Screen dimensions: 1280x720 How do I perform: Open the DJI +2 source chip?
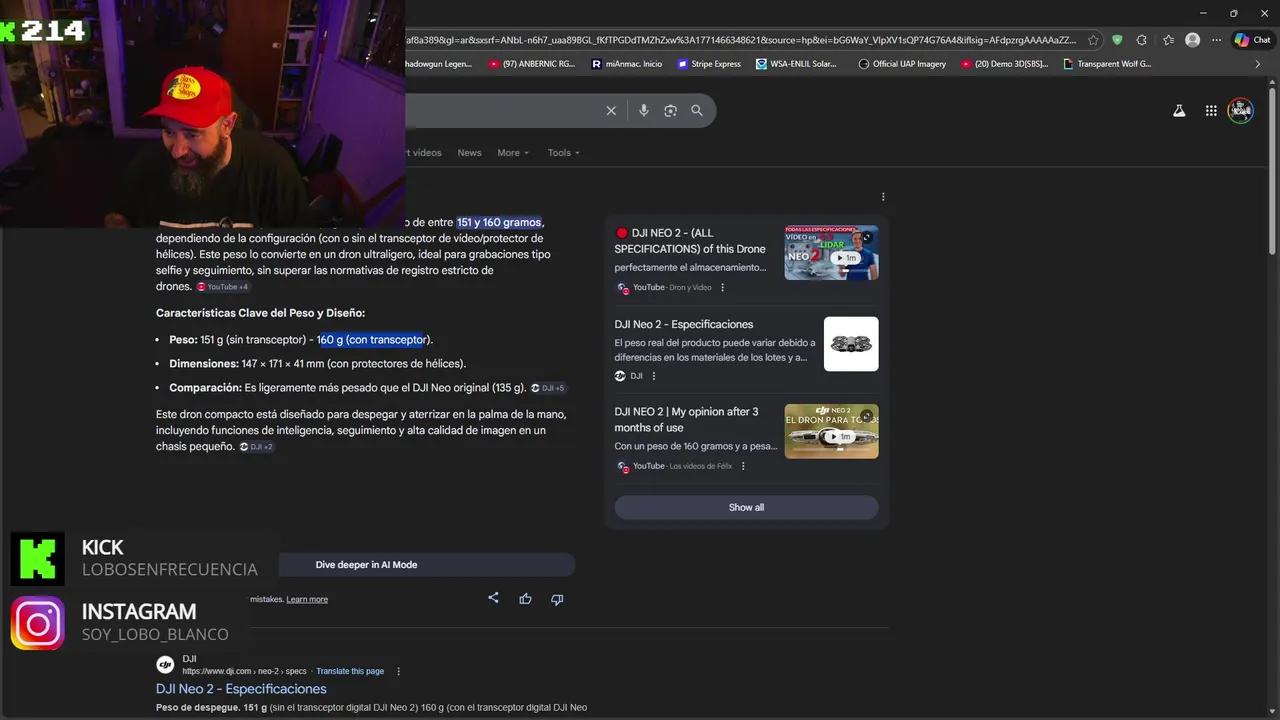tap(256, 447)
